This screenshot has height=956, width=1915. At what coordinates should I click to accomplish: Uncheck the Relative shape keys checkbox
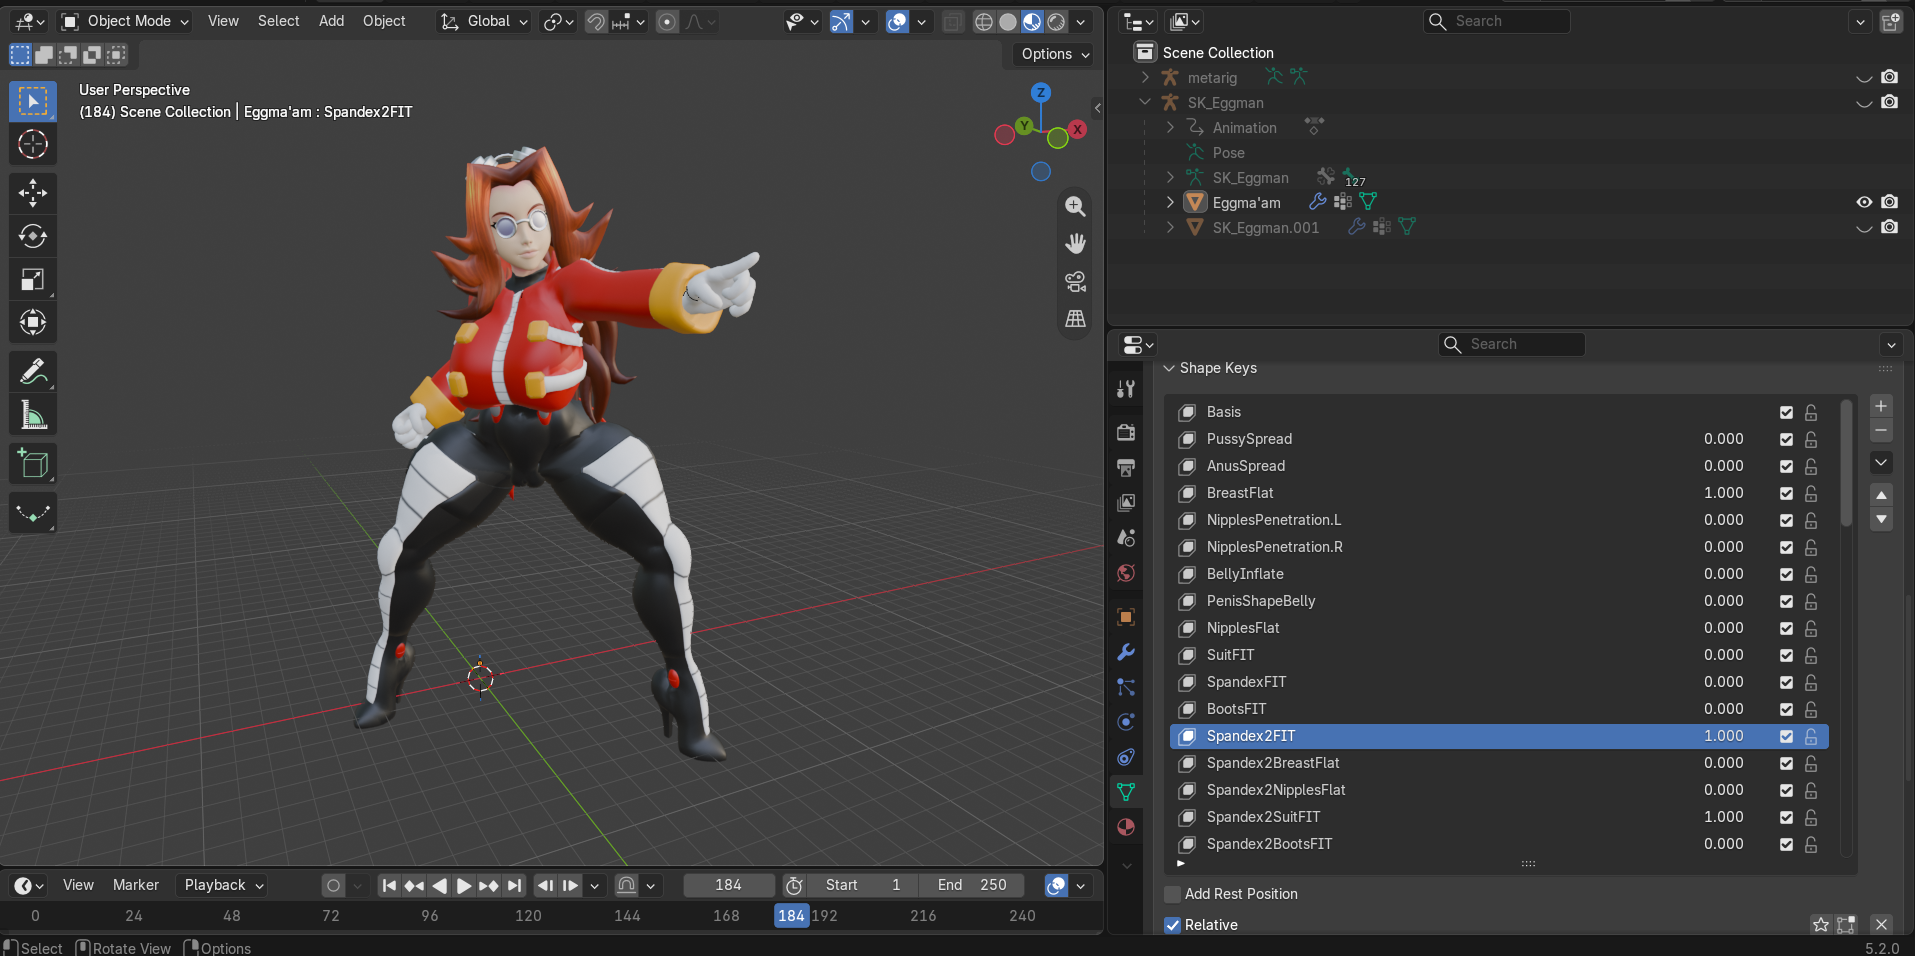click(x=1173, y=925)
